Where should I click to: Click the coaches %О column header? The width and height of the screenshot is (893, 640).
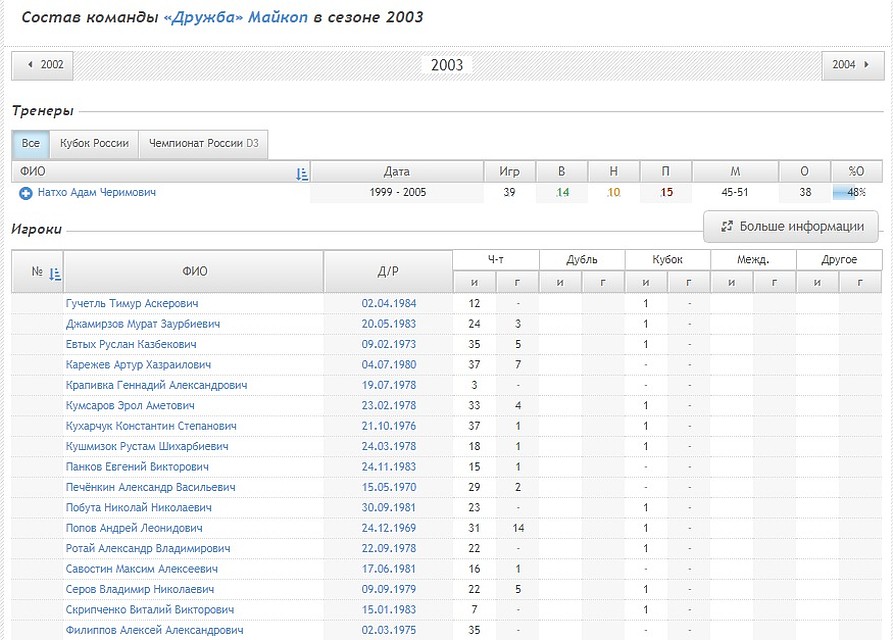[857, 172]
